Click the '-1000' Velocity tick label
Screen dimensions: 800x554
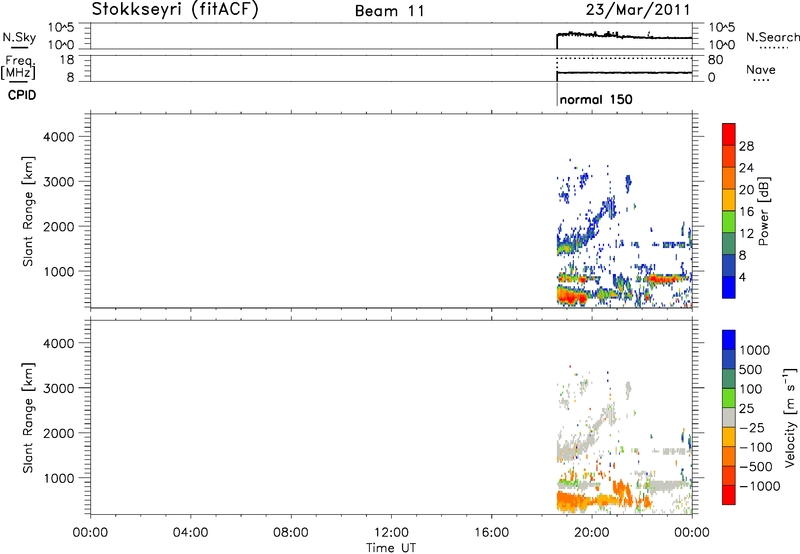click(x=760, y=486)
